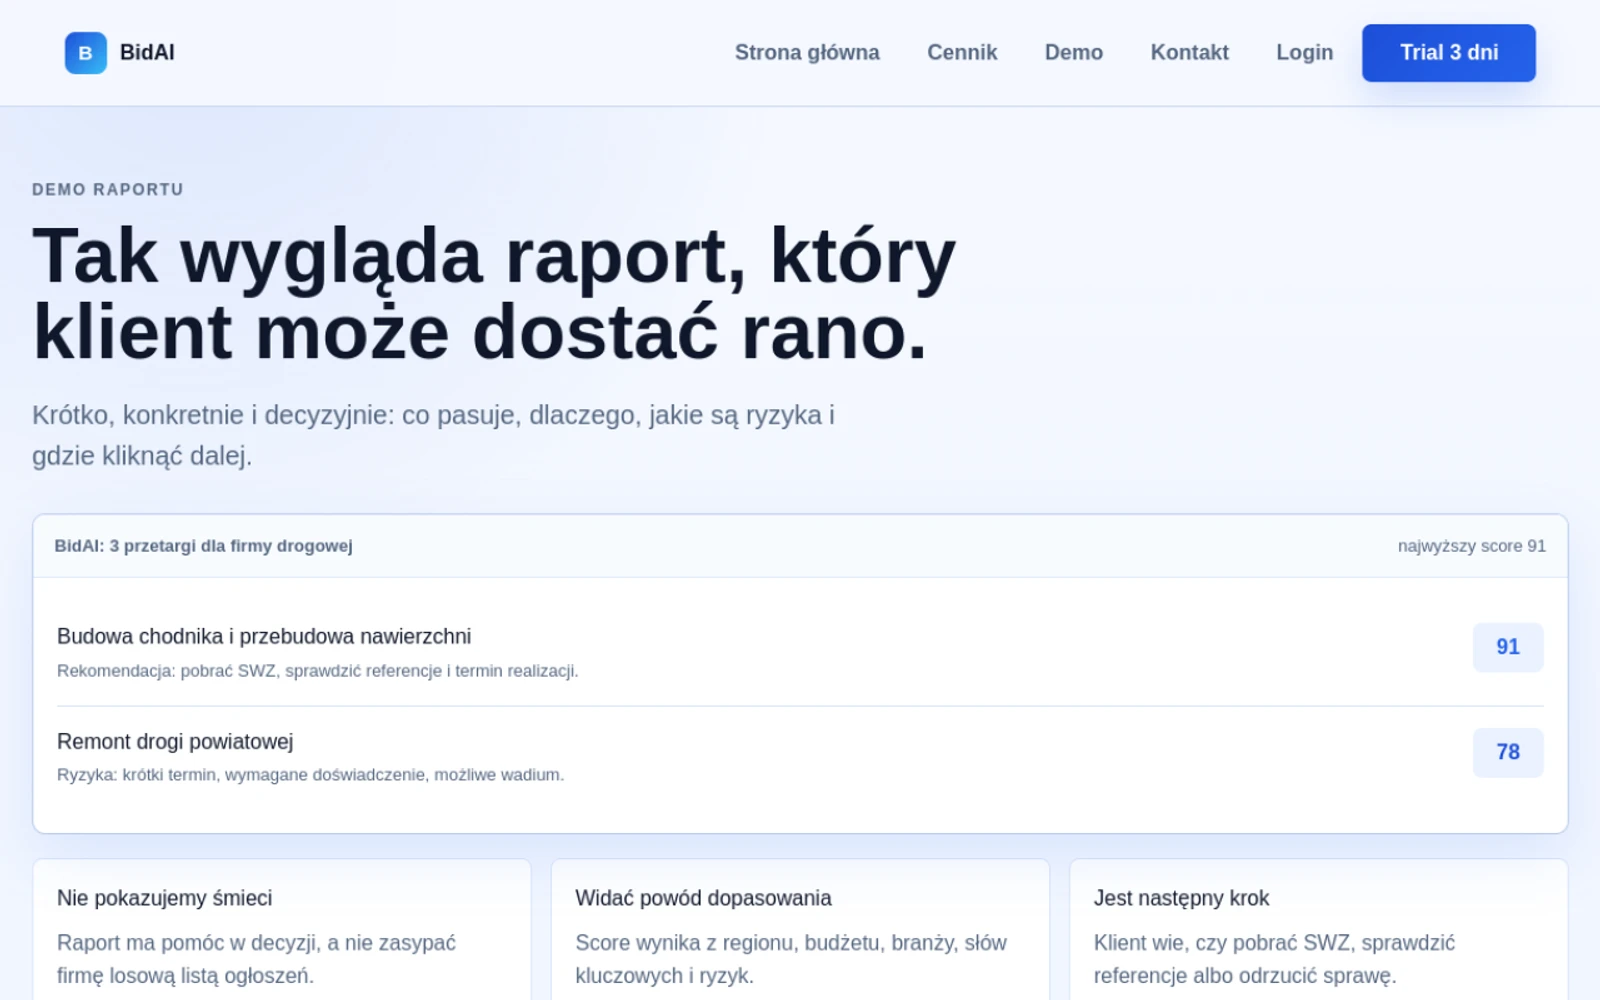Click 'Score wynika z regionu' text
Image resolution: width=1600 pixels, height=1000 pixels.
791,959
